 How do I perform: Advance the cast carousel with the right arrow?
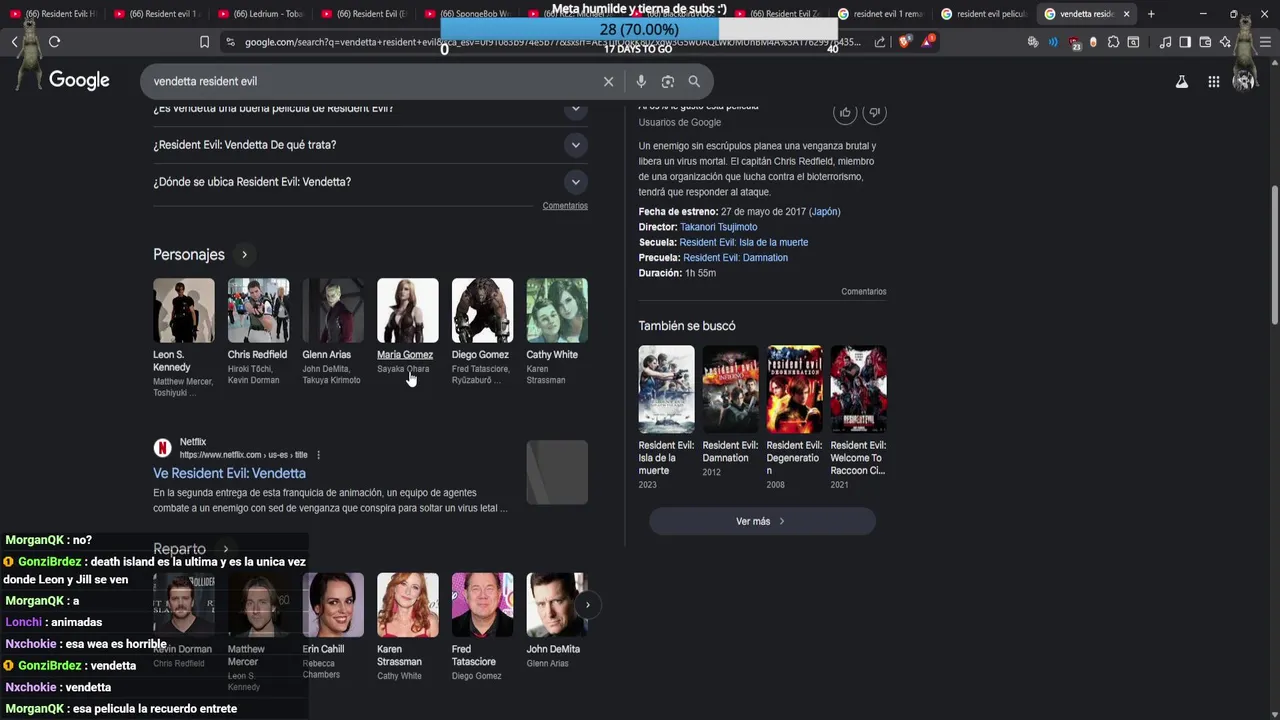point(587,604)
